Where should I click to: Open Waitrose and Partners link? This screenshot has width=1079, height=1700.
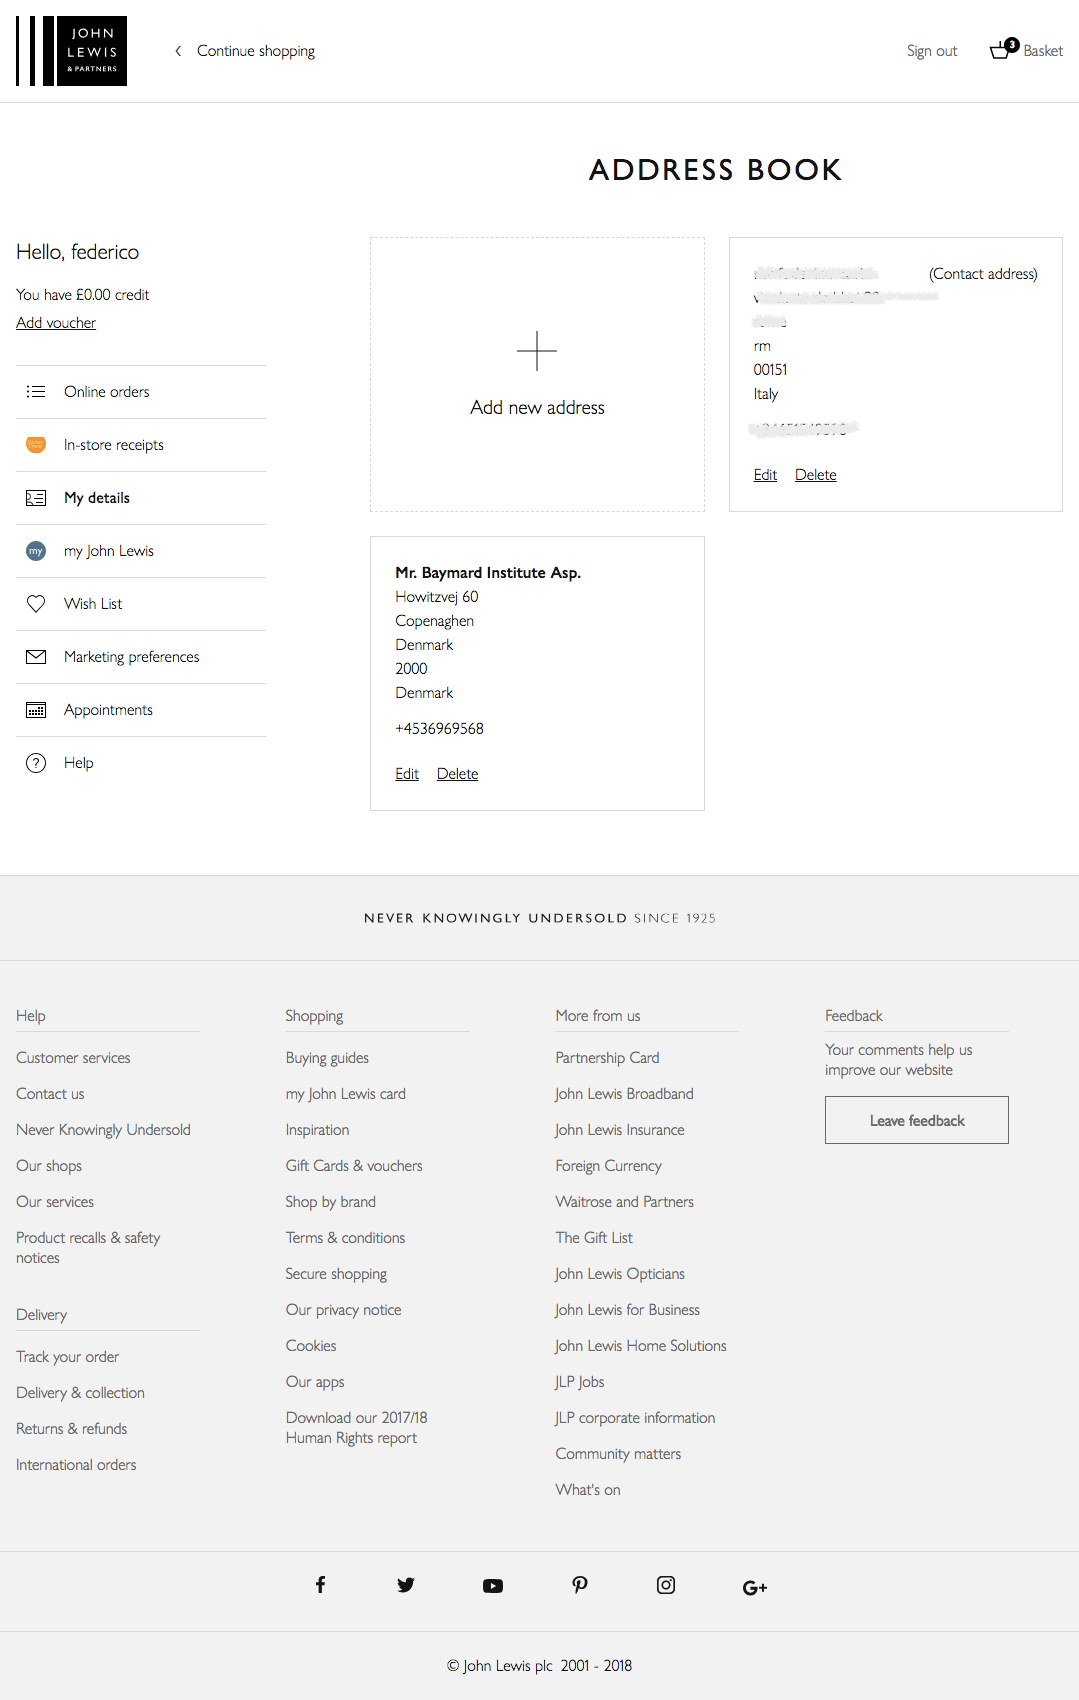point(624,1202)
